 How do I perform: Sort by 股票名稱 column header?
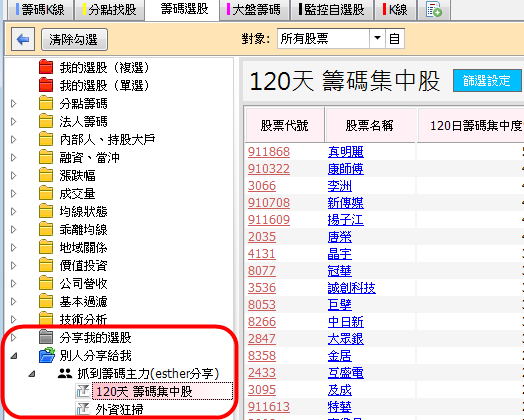pyautogui.click(x=370, y=125)
